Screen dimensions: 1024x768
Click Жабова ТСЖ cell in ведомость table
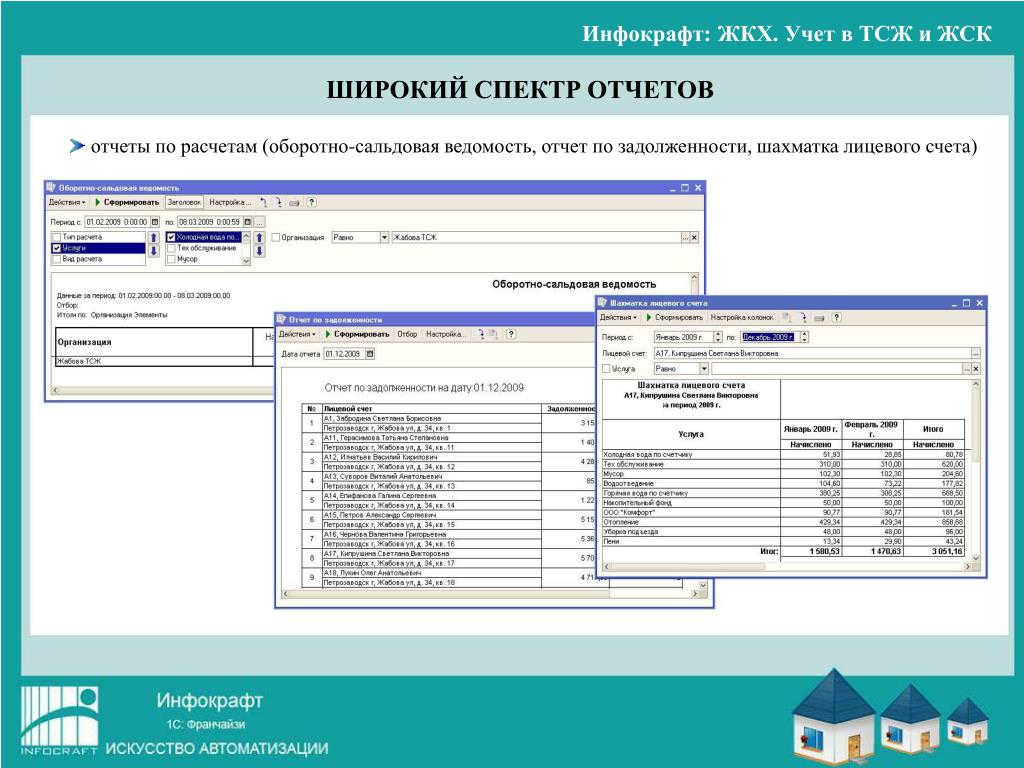point(154,361)
